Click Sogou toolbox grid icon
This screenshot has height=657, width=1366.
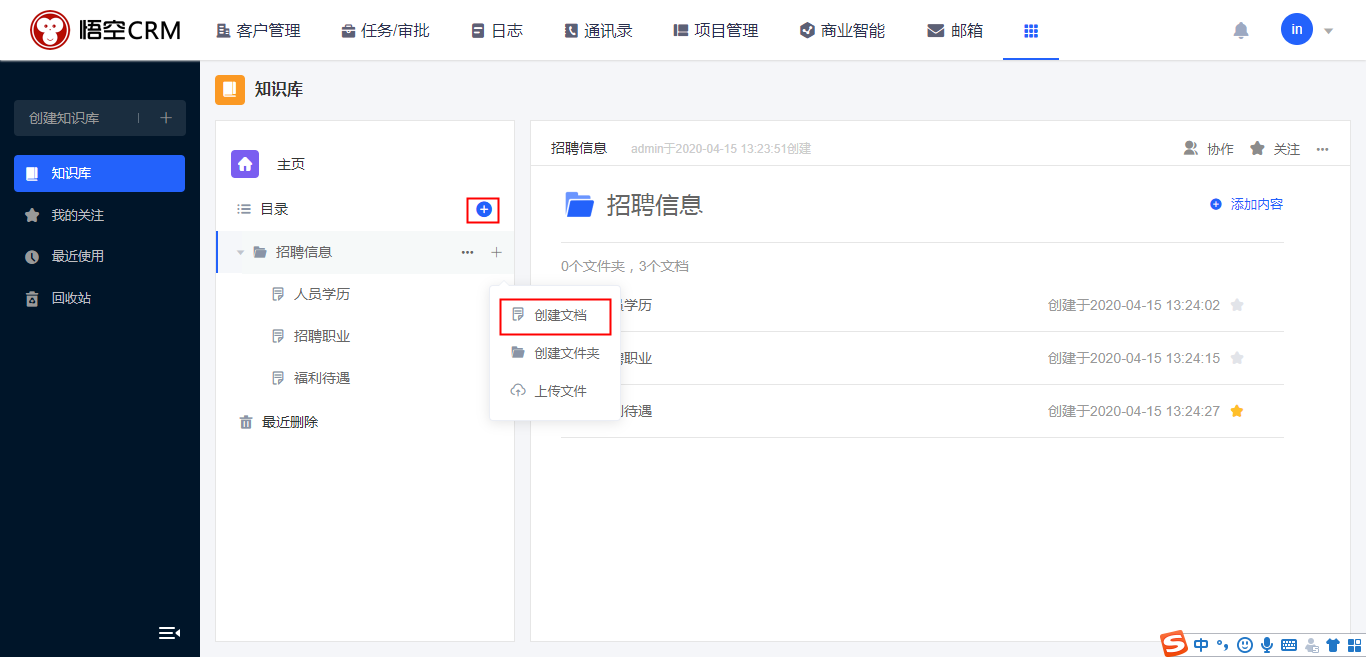pyautogui.click(x=1354, y=645)
